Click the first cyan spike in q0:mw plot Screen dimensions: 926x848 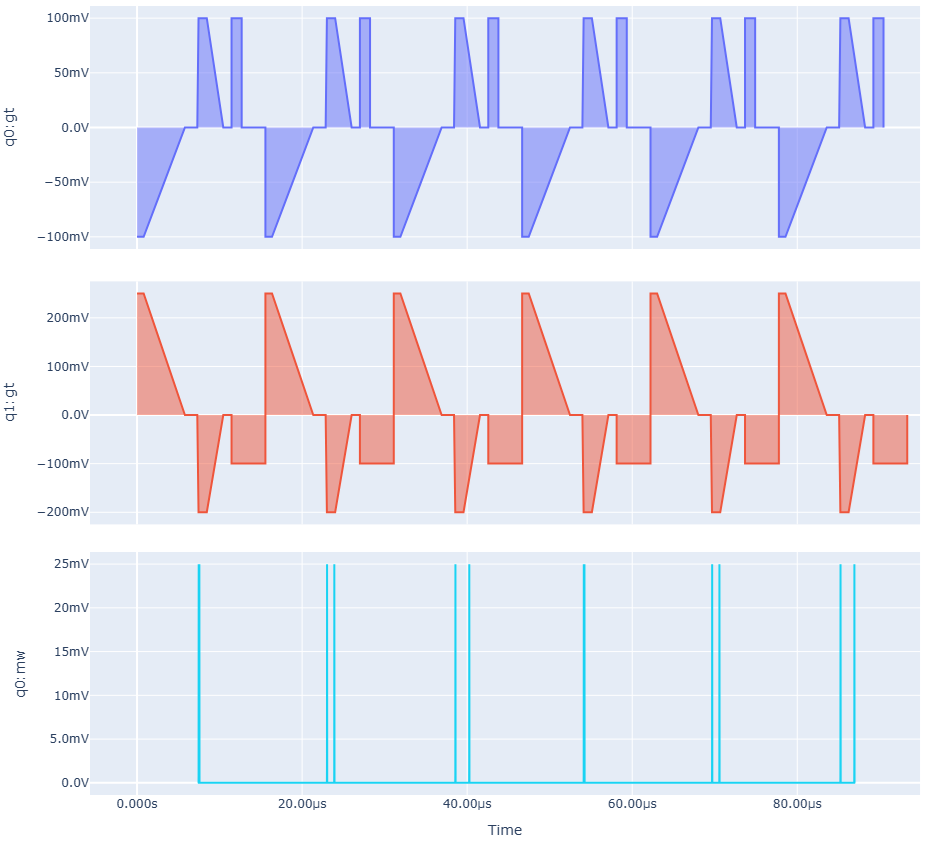pos(199,670)
